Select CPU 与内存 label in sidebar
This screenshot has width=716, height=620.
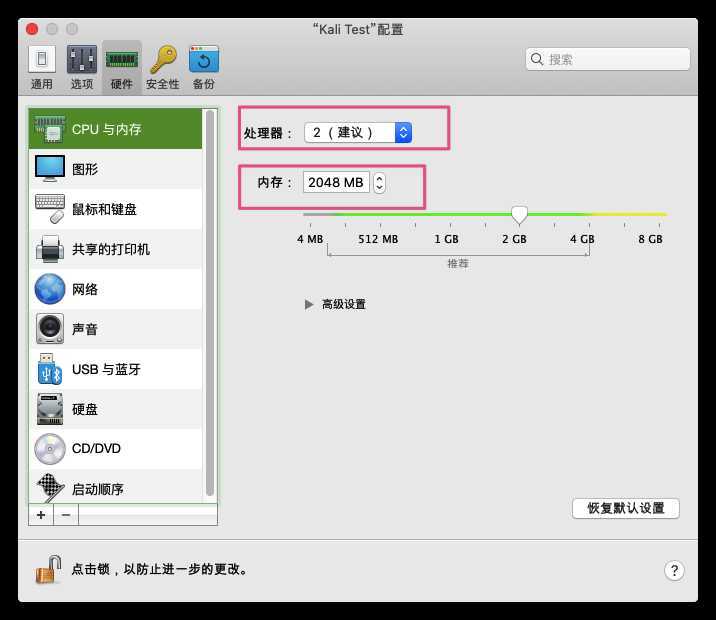coord(106,129)
